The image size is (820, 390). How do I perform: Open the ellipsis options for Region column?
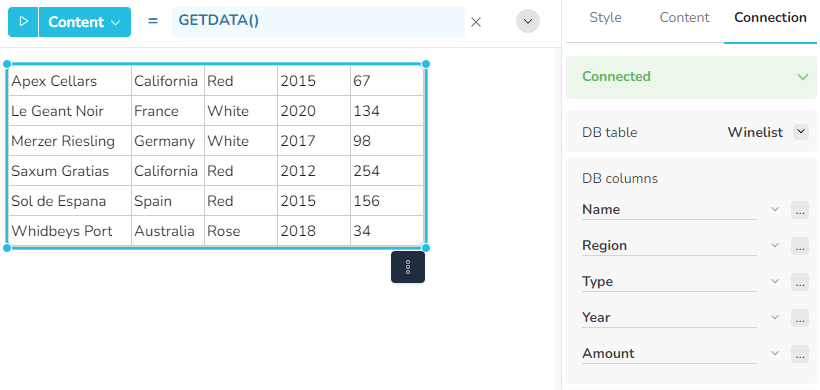[x=800, y=246]
